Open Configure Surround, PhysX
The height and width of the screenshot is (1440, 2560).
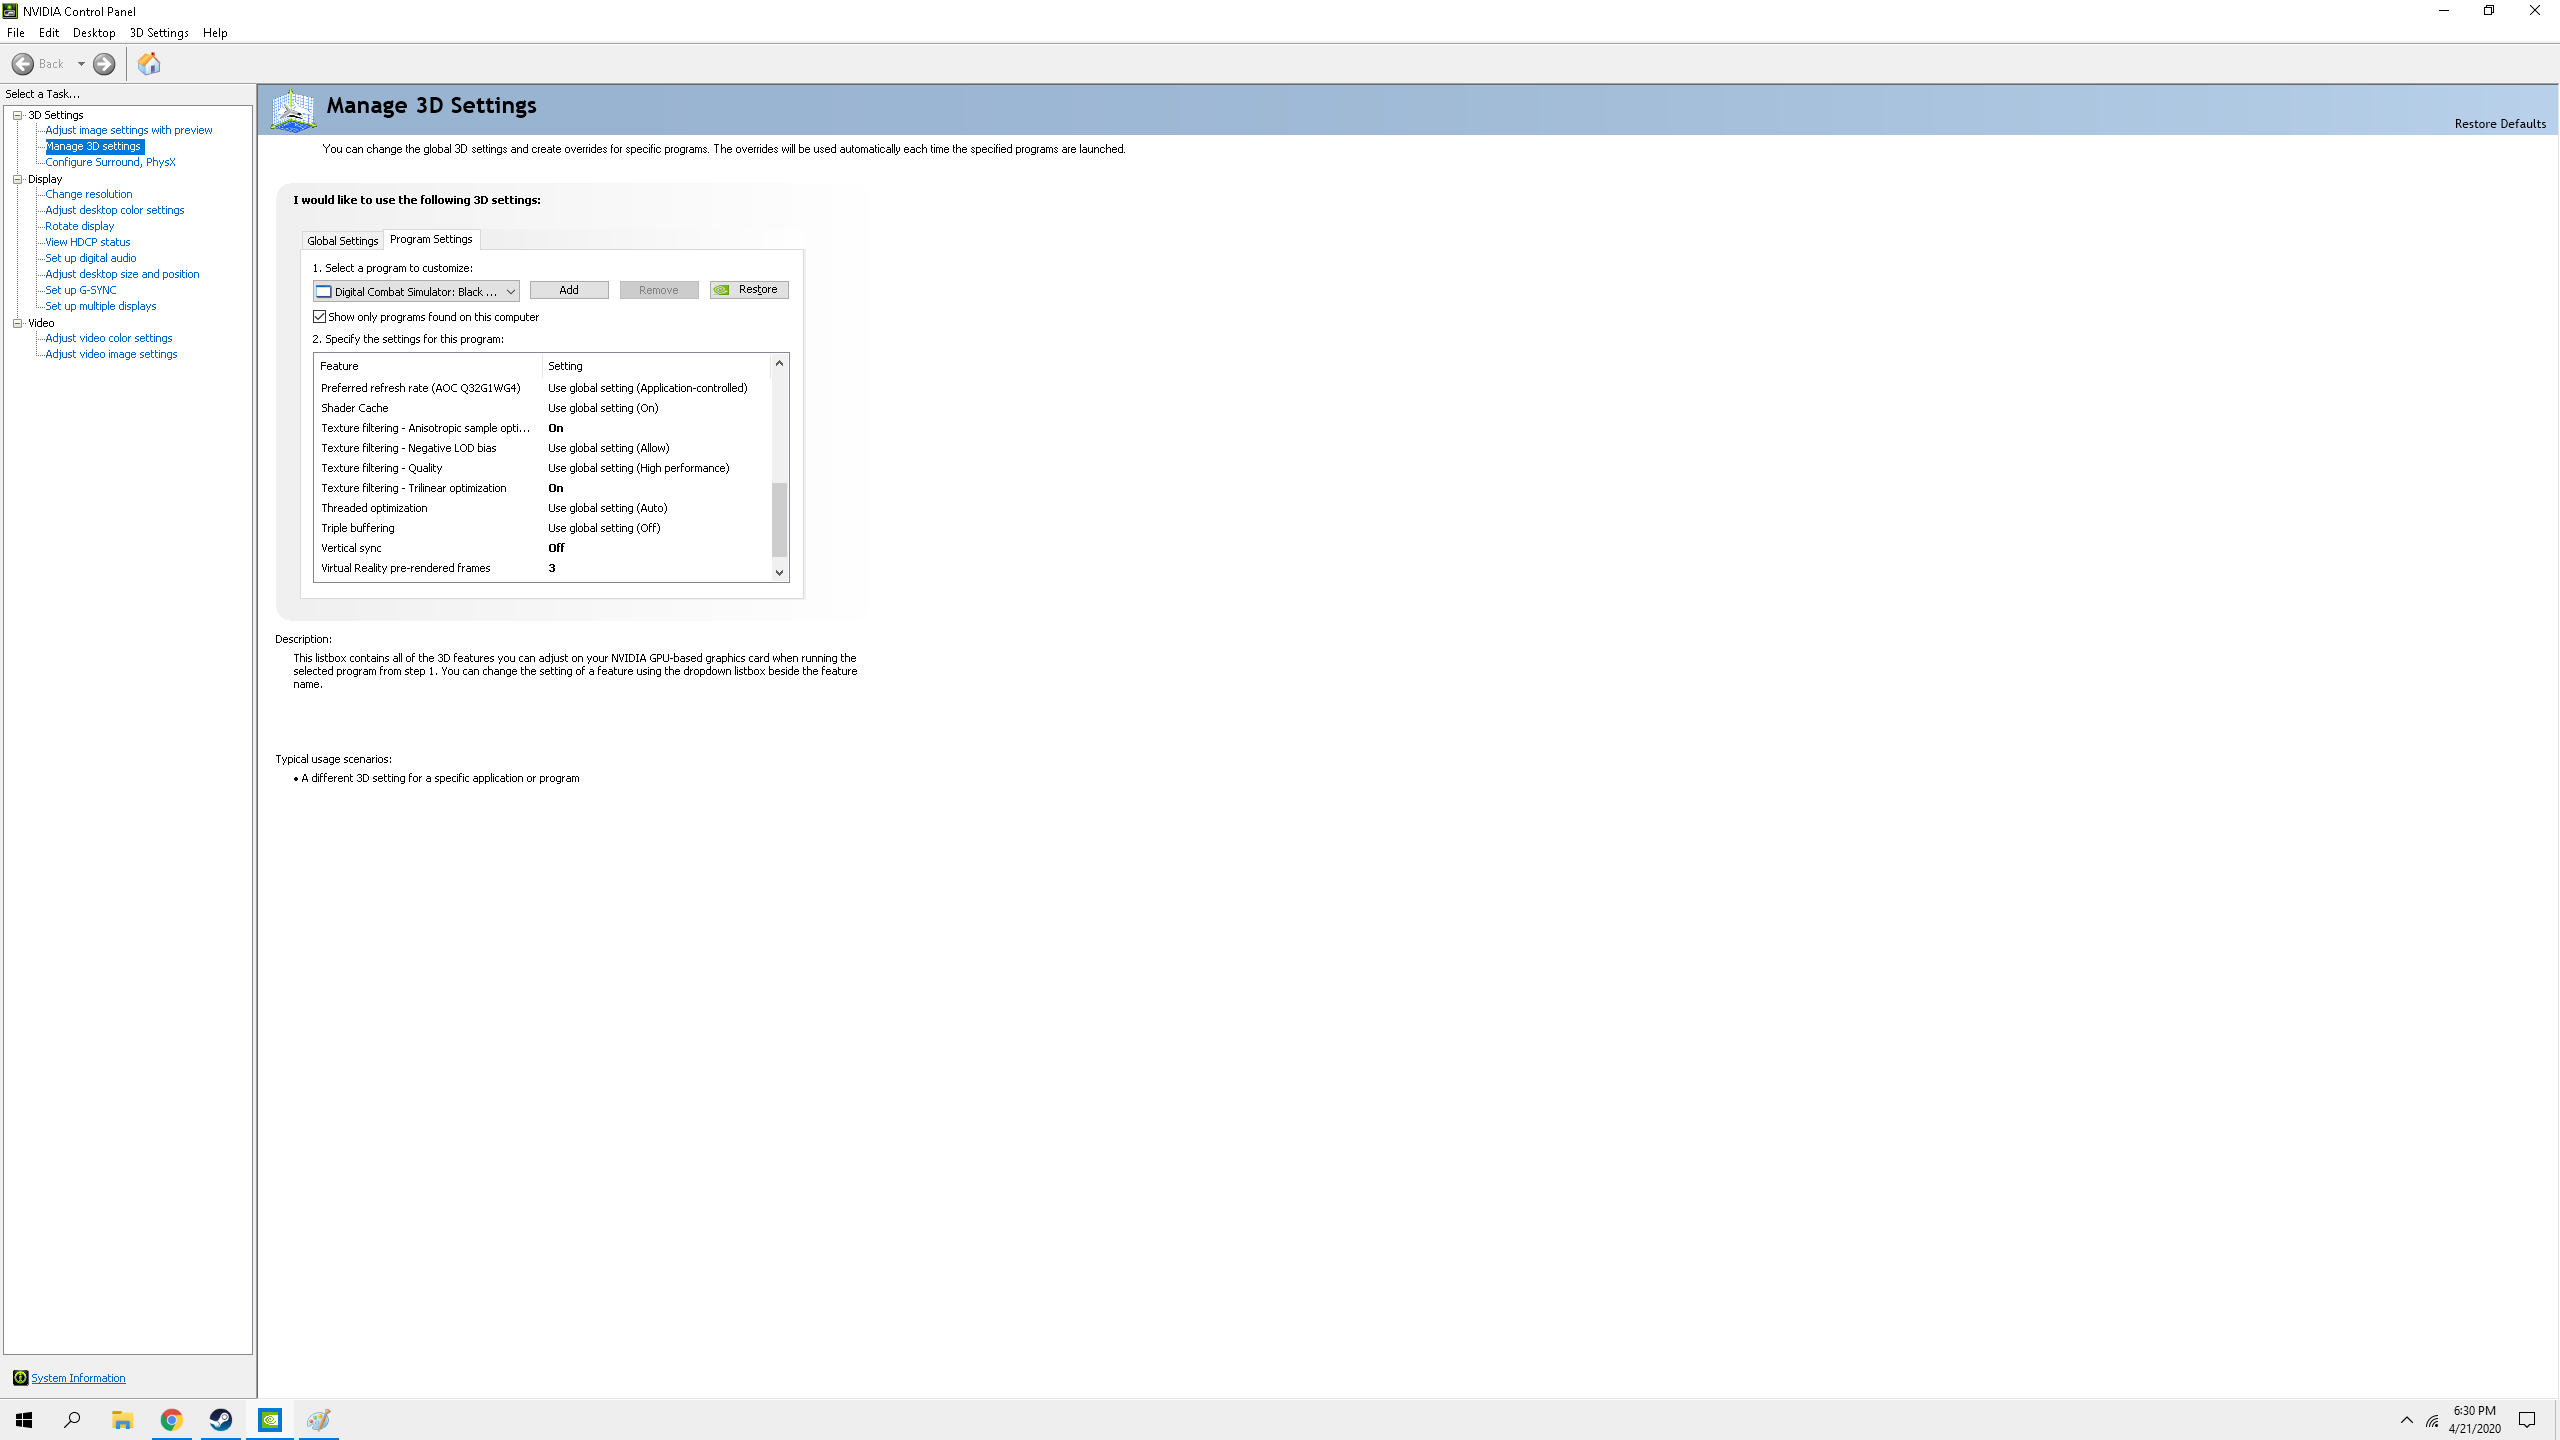[x=110, y=162]
